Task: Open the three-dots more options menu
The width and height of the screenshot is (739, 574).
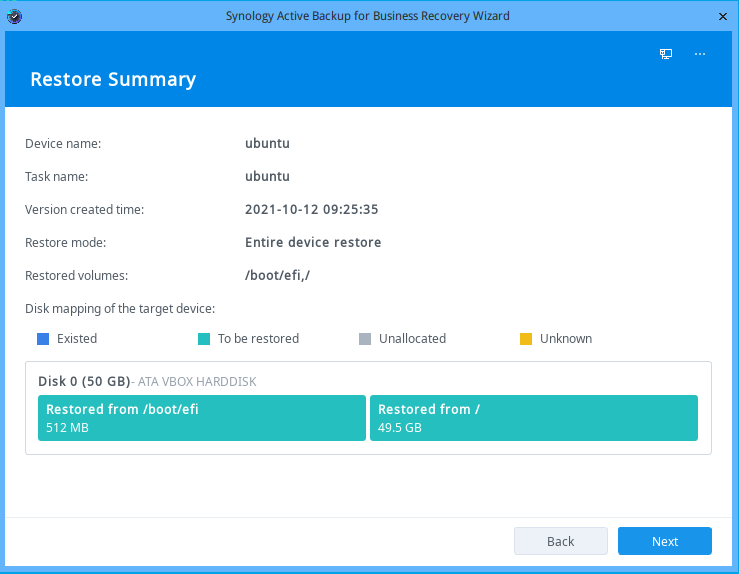Action: coord(700,54)
